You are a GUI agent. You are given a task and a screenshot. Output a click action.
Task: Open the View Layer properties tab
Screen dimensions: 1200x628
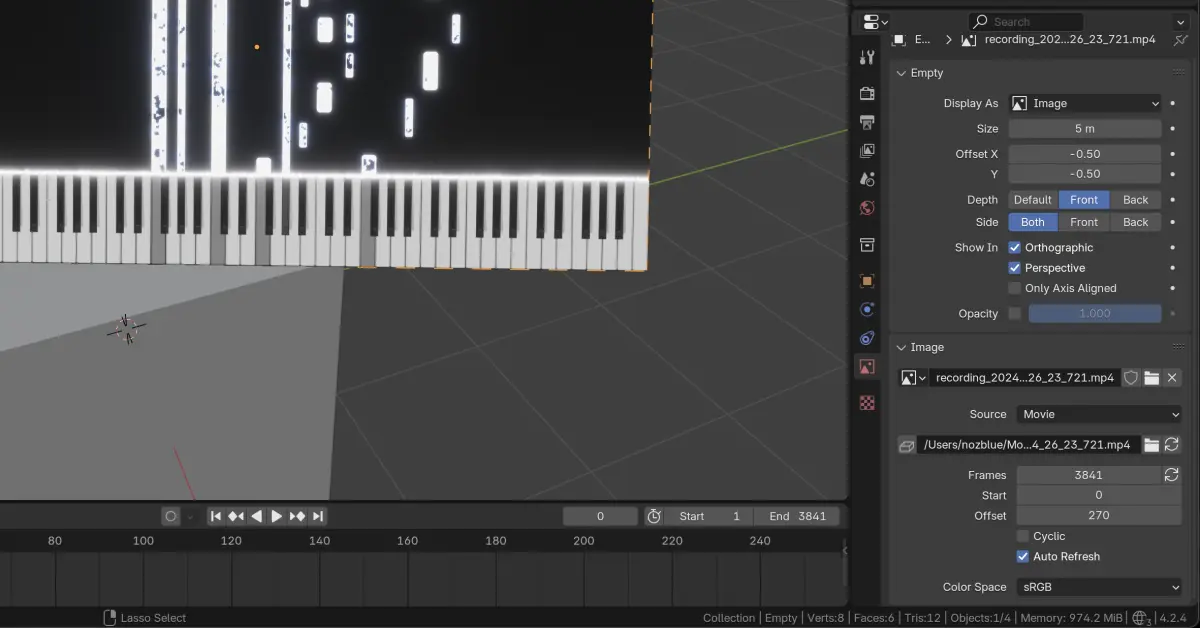coord(867,151)
